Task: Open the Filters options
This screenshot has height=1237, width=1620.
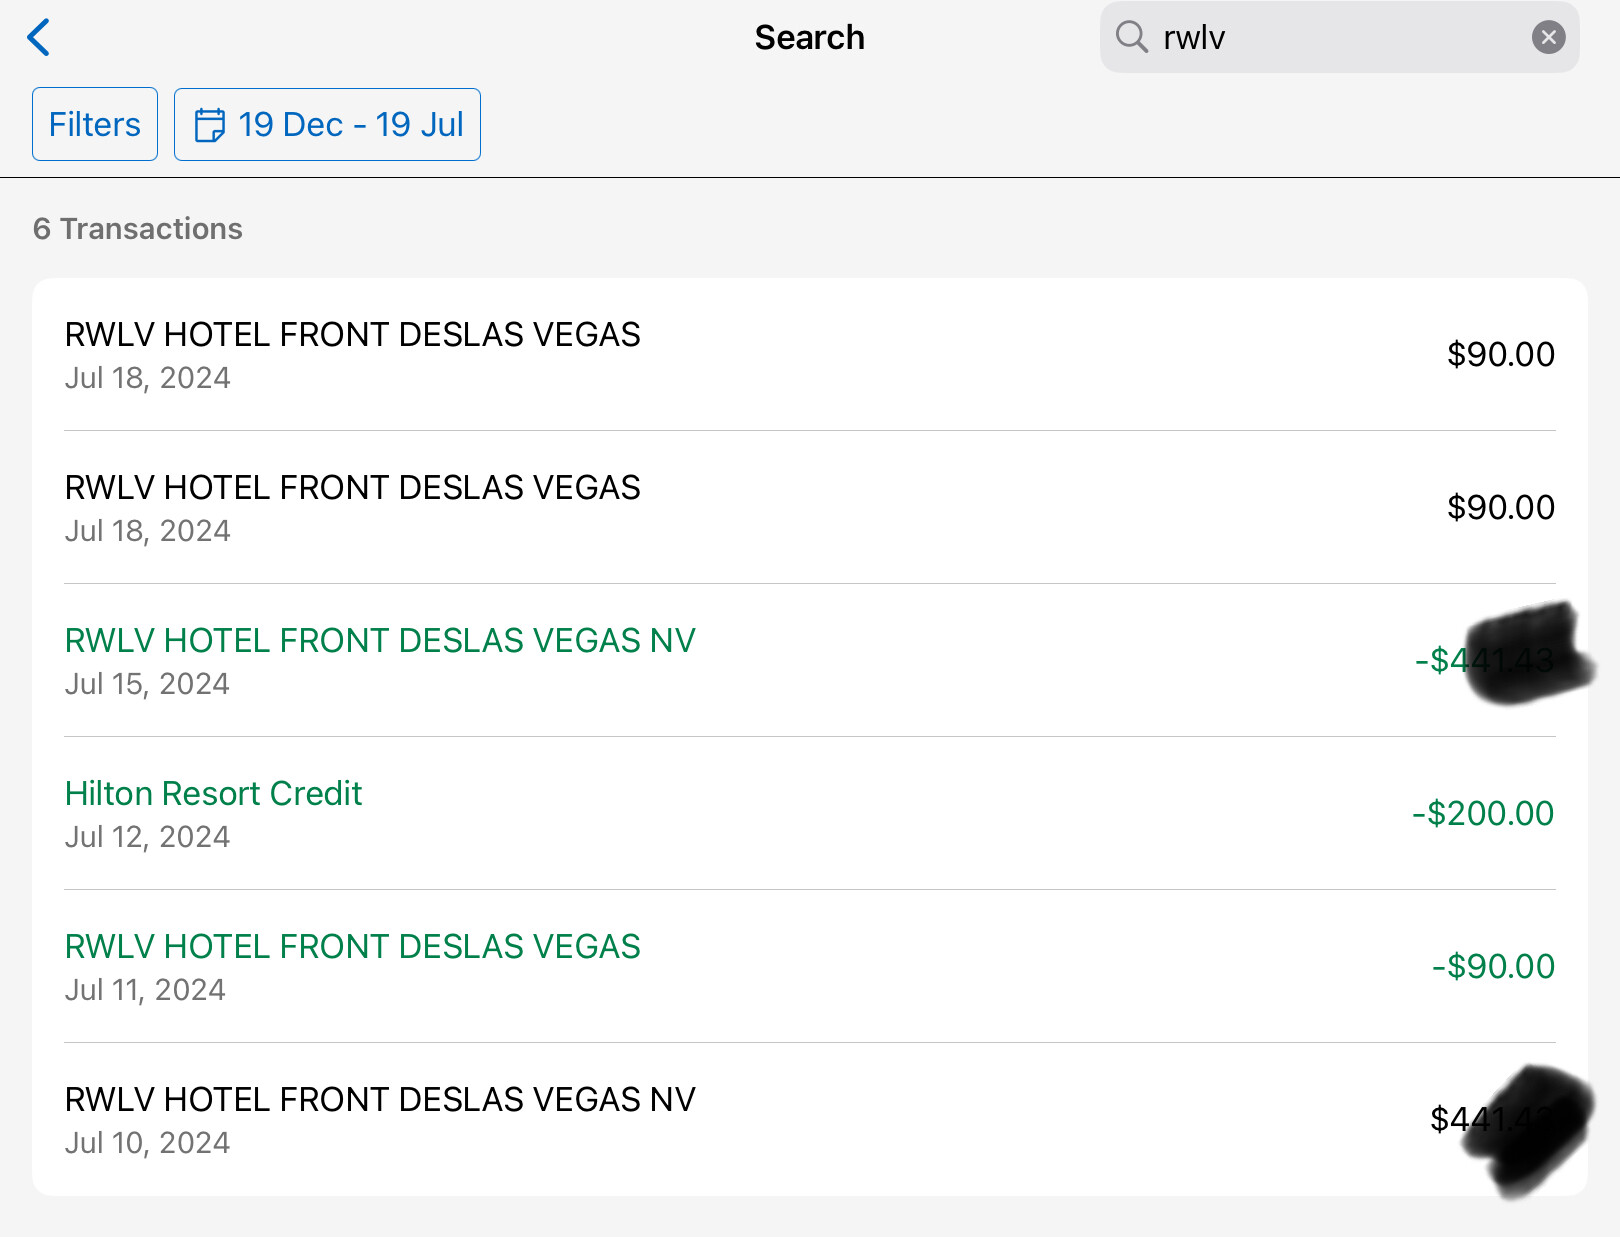Action: pyautogui.click(x=95, y=125)
